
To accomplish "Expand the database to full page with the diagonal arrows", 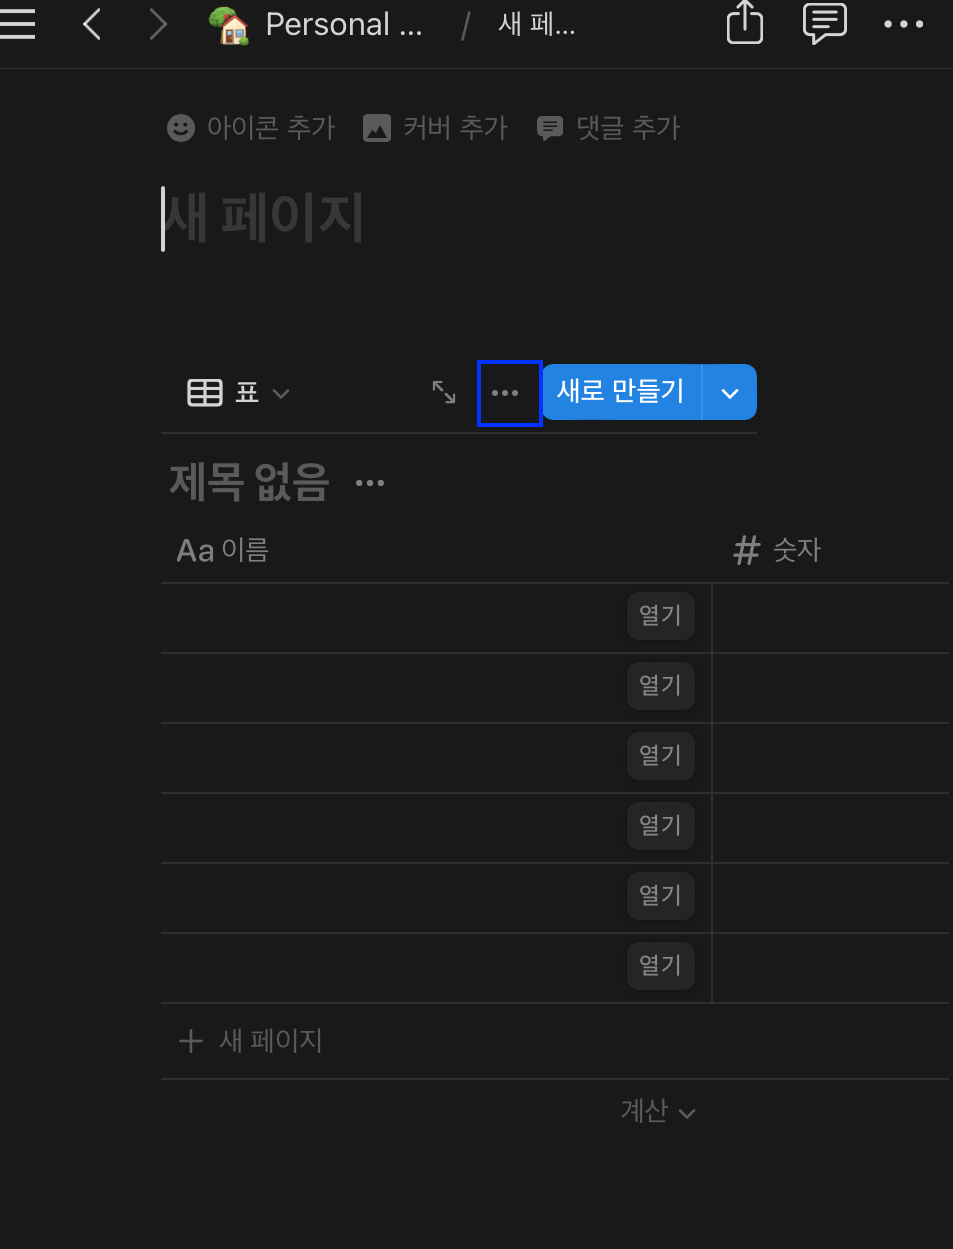I will tap(444, 392).
